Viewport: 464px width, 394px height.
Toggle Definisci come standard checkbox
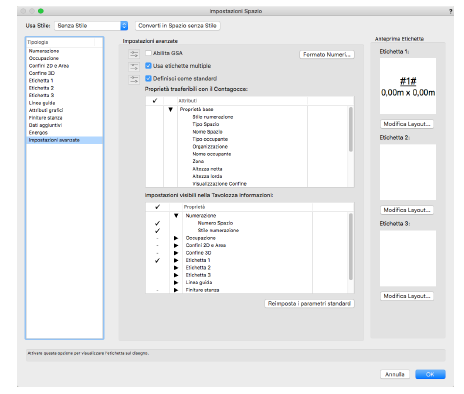[149, 78]
